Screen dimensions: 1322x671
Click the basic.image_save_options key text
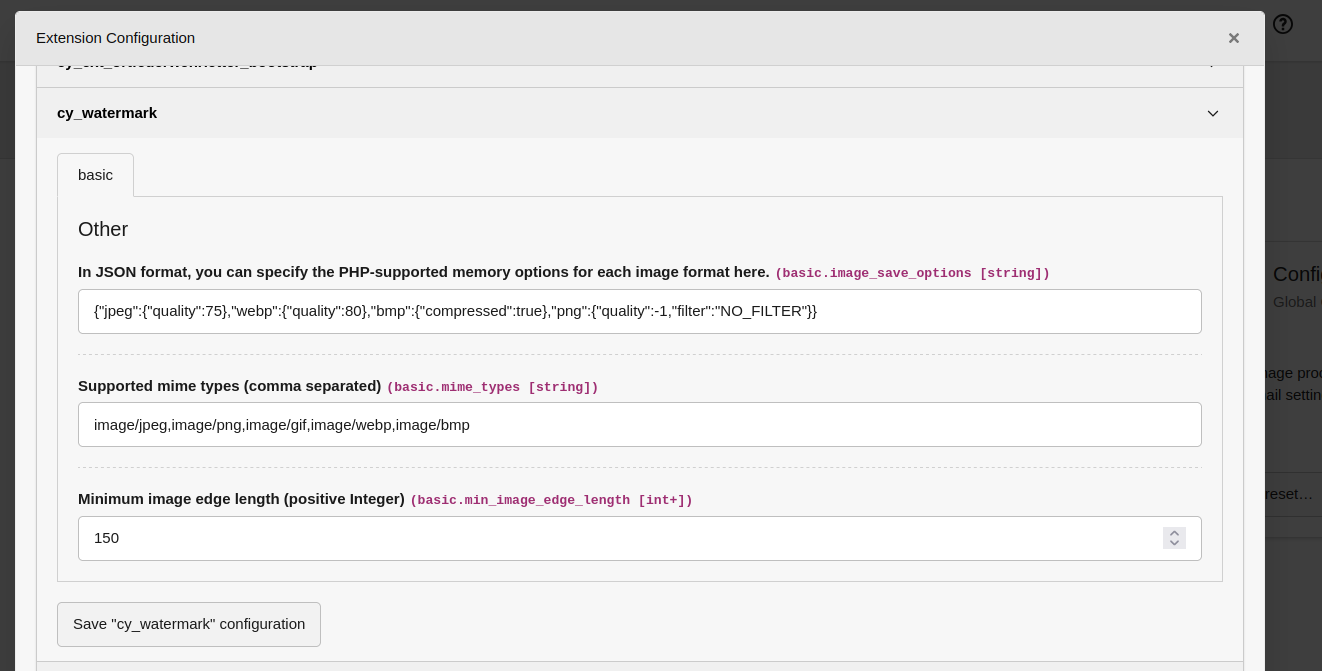(x=912, y=273)
